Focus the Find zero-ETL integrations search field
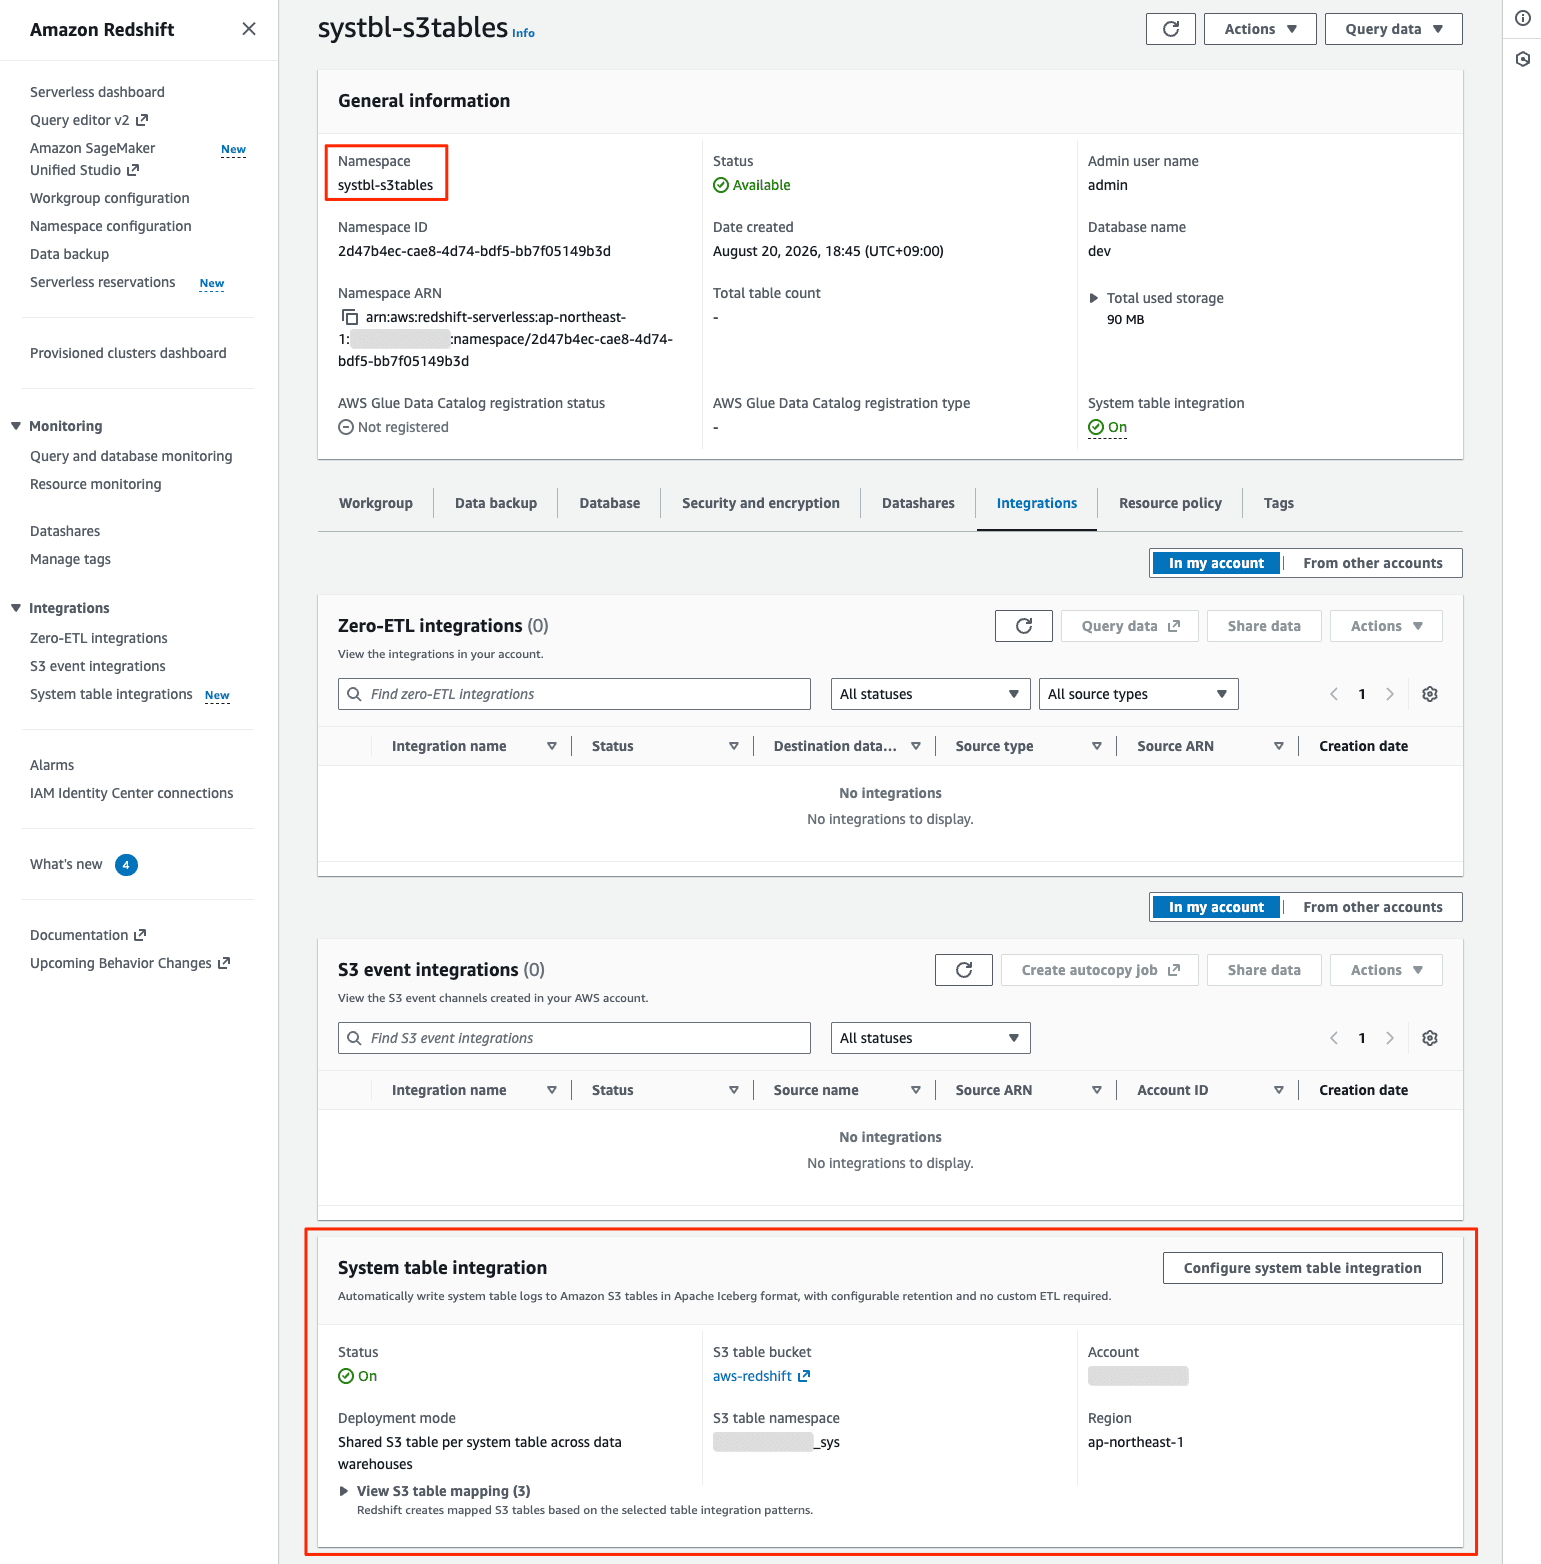Image resolution: width=1541 pixels, height=1564 pixels. (574, 694)
